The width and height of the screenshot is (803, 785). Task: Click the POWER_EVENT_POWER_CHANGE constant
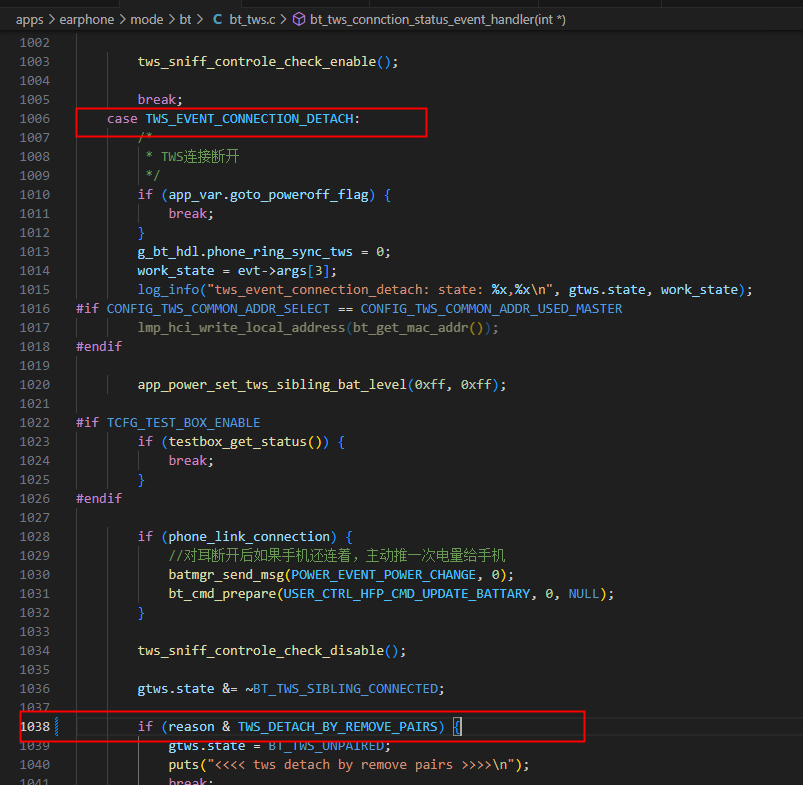[x=384, y=575]
